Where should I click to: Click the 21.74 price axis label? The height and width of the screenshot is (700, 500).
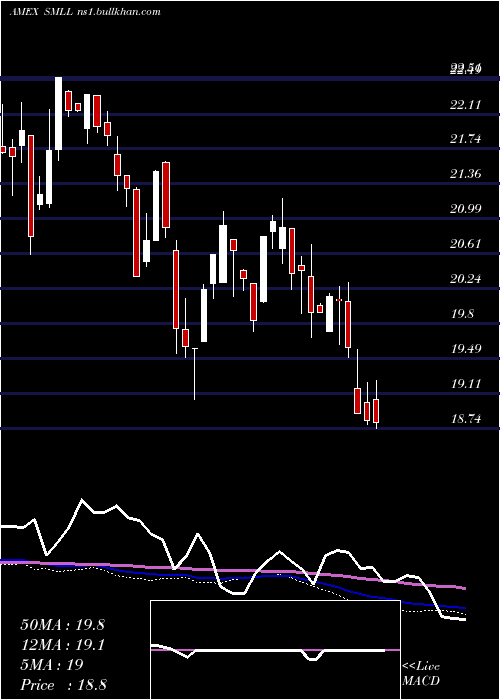coord(466,139)
